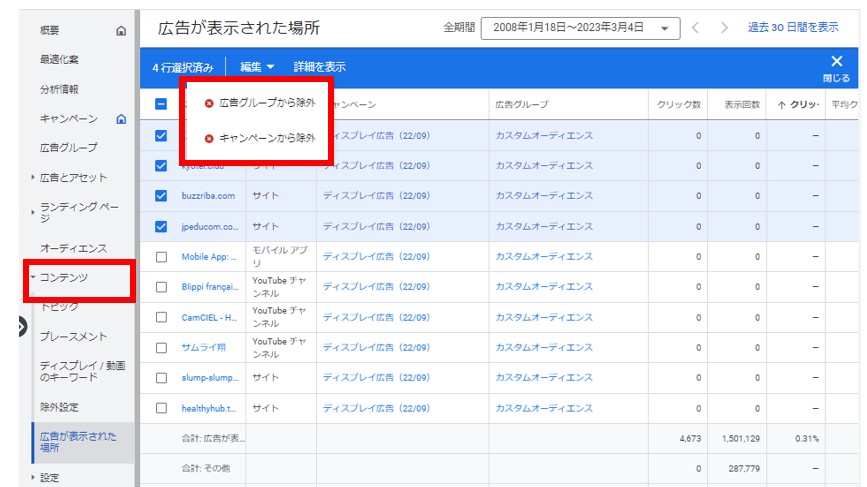Open 広告が表示された場所 in the sidebar
Screen dimensions: 867x487
click(x=78, y=442)
